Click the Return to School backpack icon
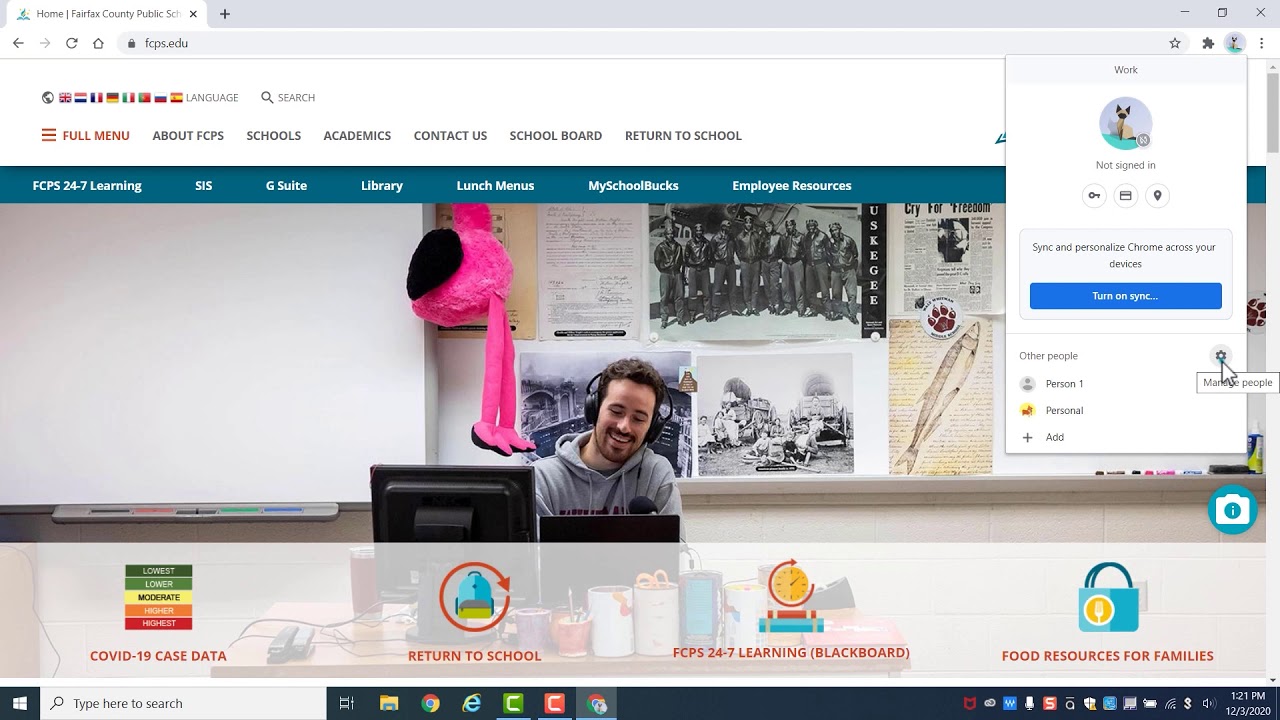 point(475,597)
